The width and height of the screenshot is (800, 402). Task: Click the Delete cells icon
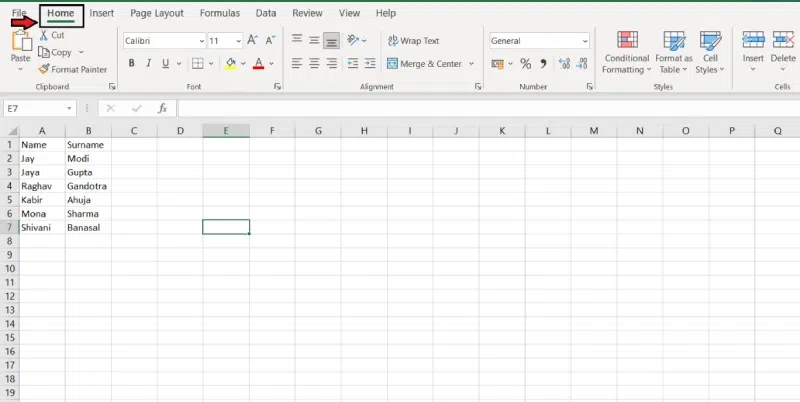pyautogui.click(x=783, y=40)
